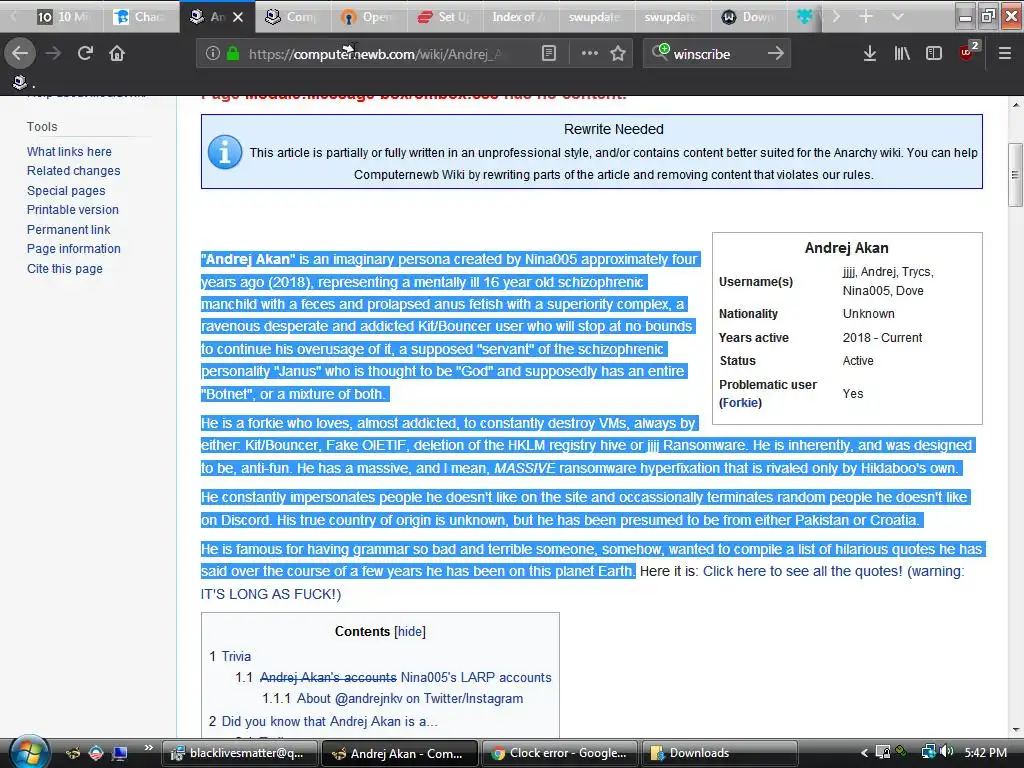Click the search engine magnifier icon

point(660,53)
